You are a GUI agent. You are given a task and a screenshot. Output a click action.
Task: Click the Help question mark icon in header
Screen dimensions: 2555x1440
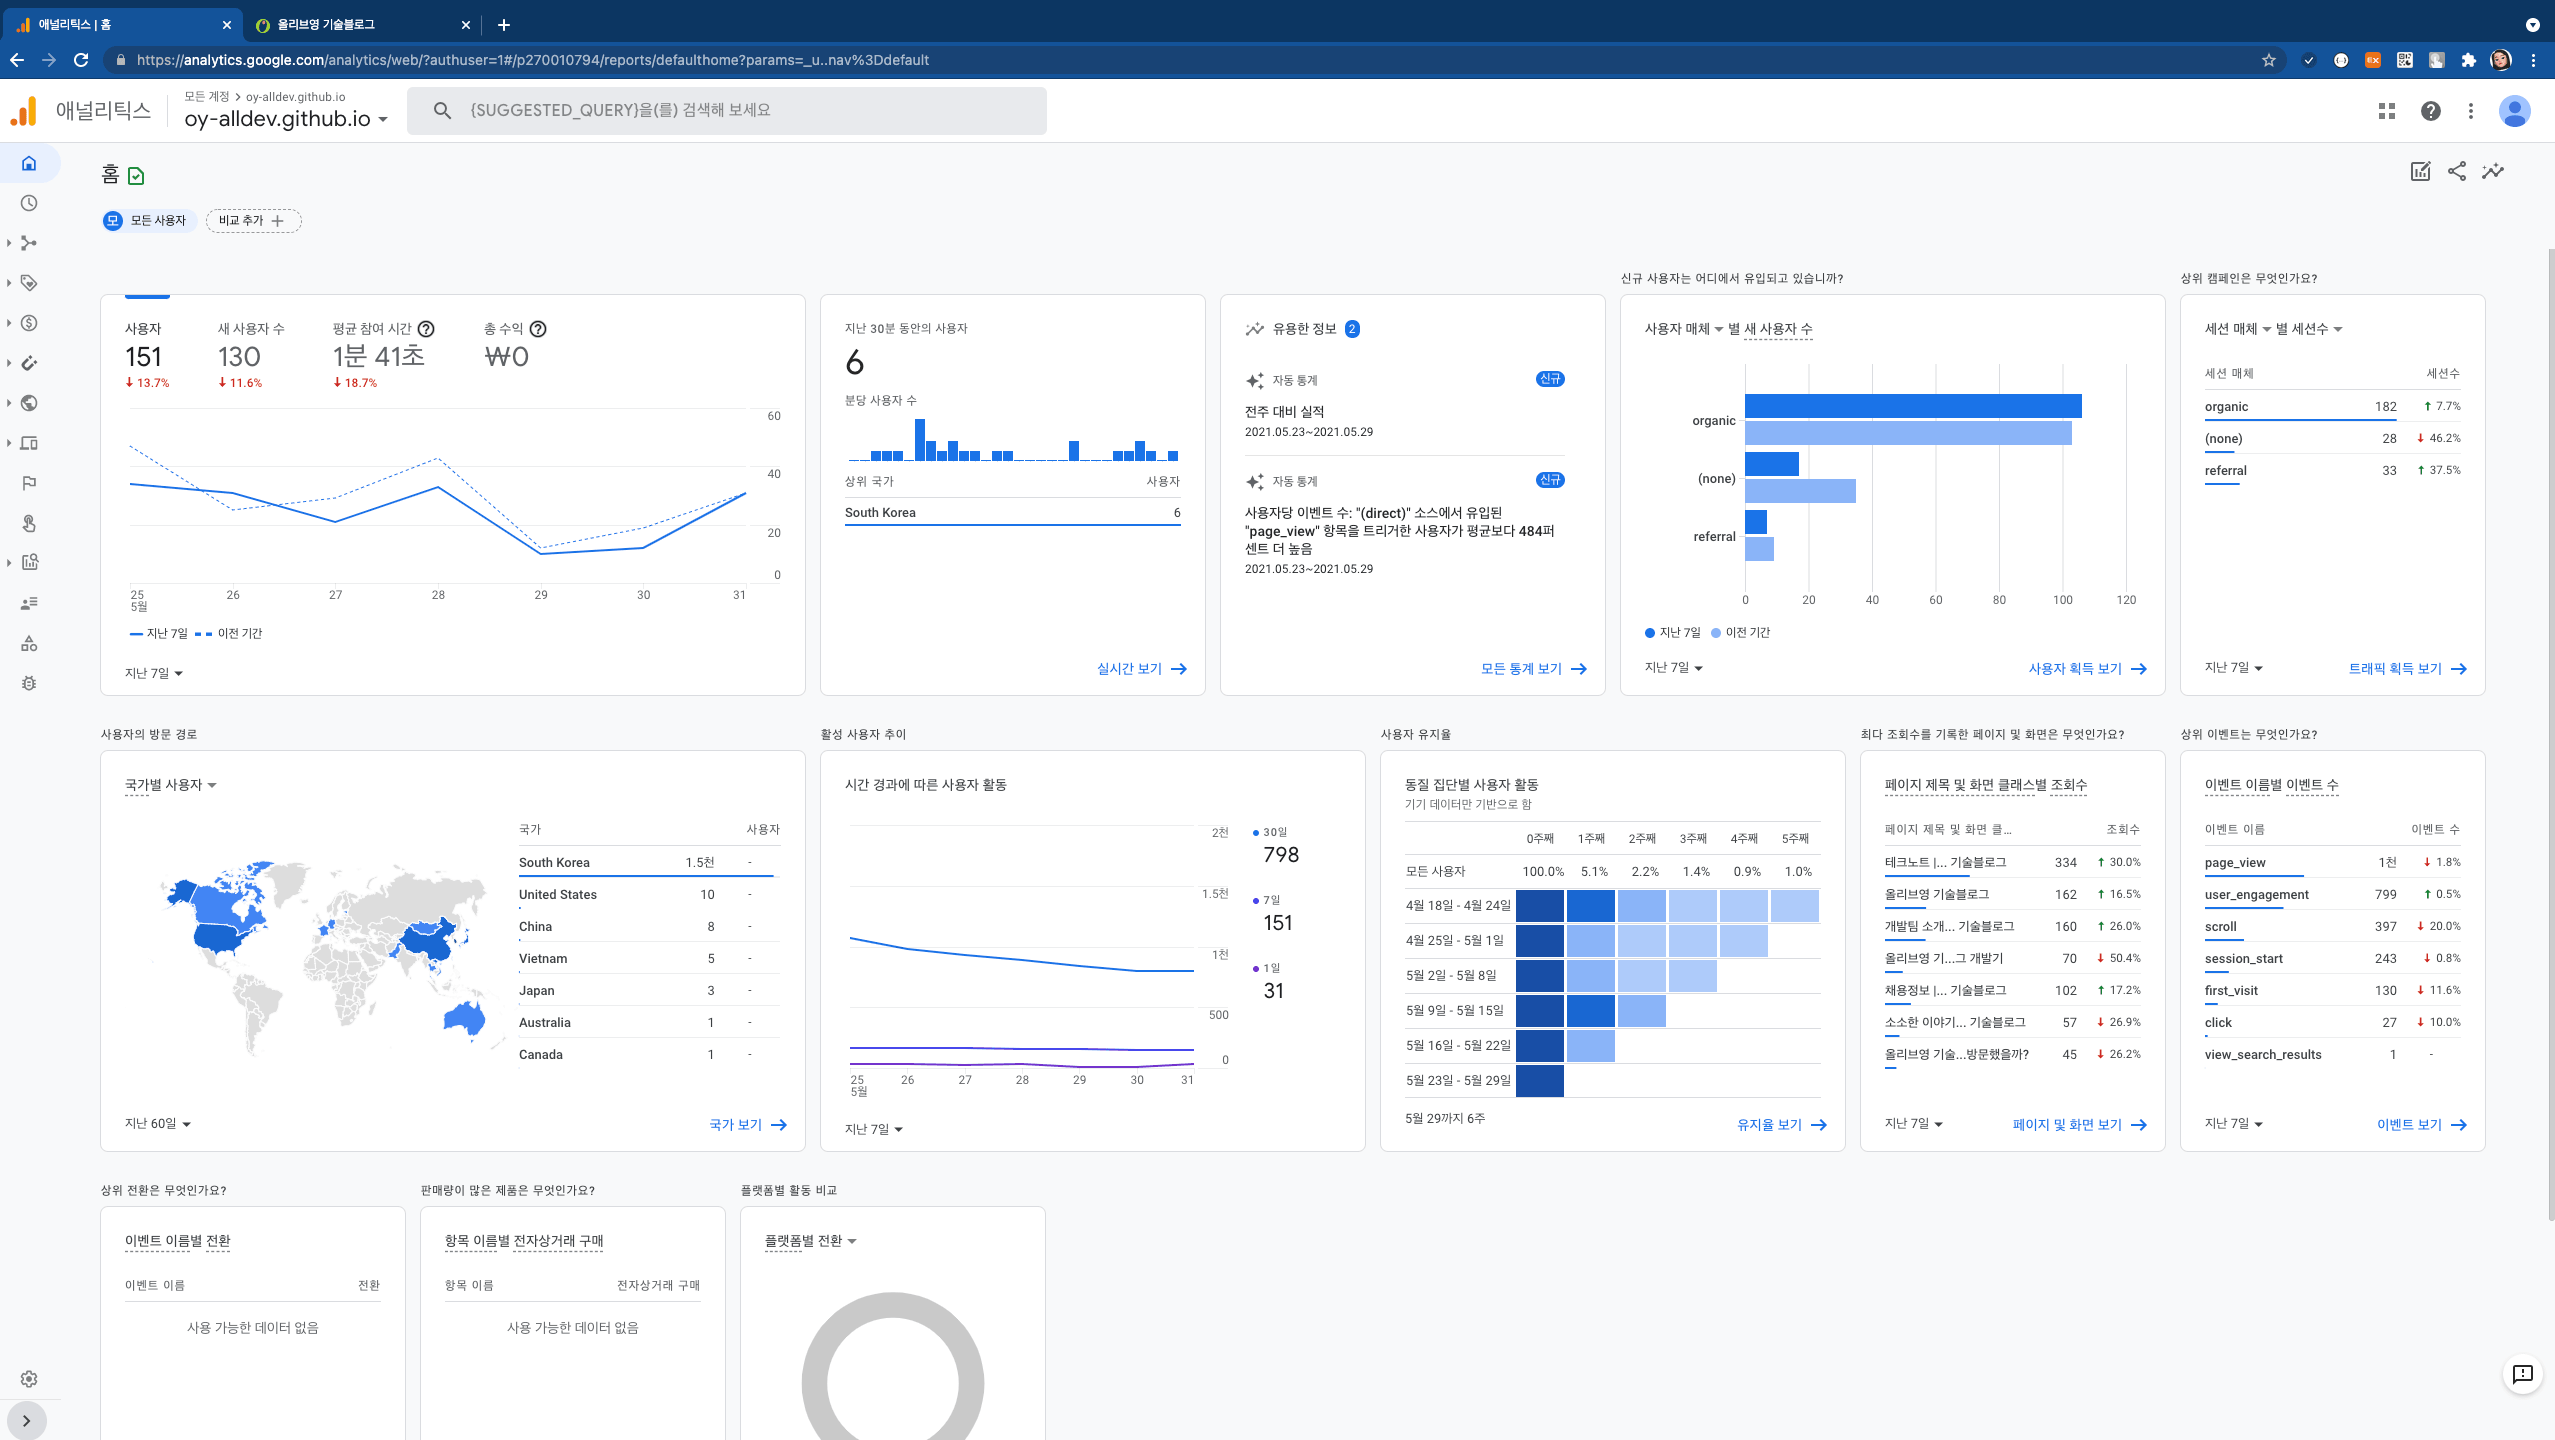pyautogui.click(x=2431, y=111)
